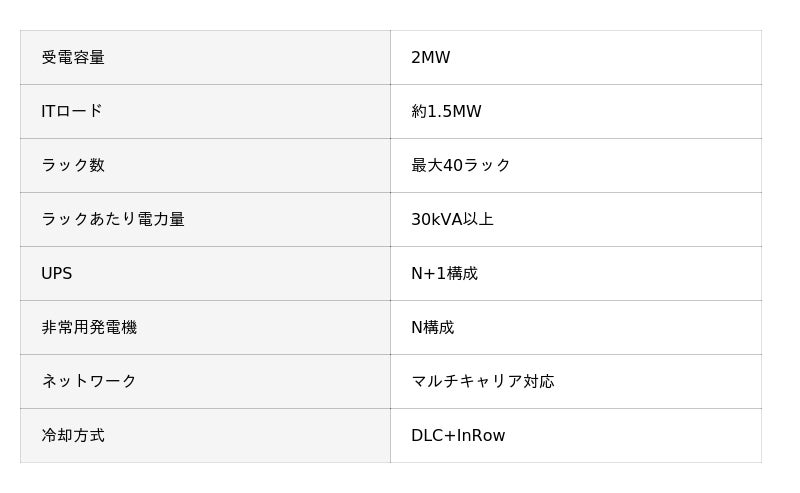The height and width of the screenshot is (493, 800).
Task: Click the 冷却方式 label cell
Action: pyautogui.click(x=73, y=436)
